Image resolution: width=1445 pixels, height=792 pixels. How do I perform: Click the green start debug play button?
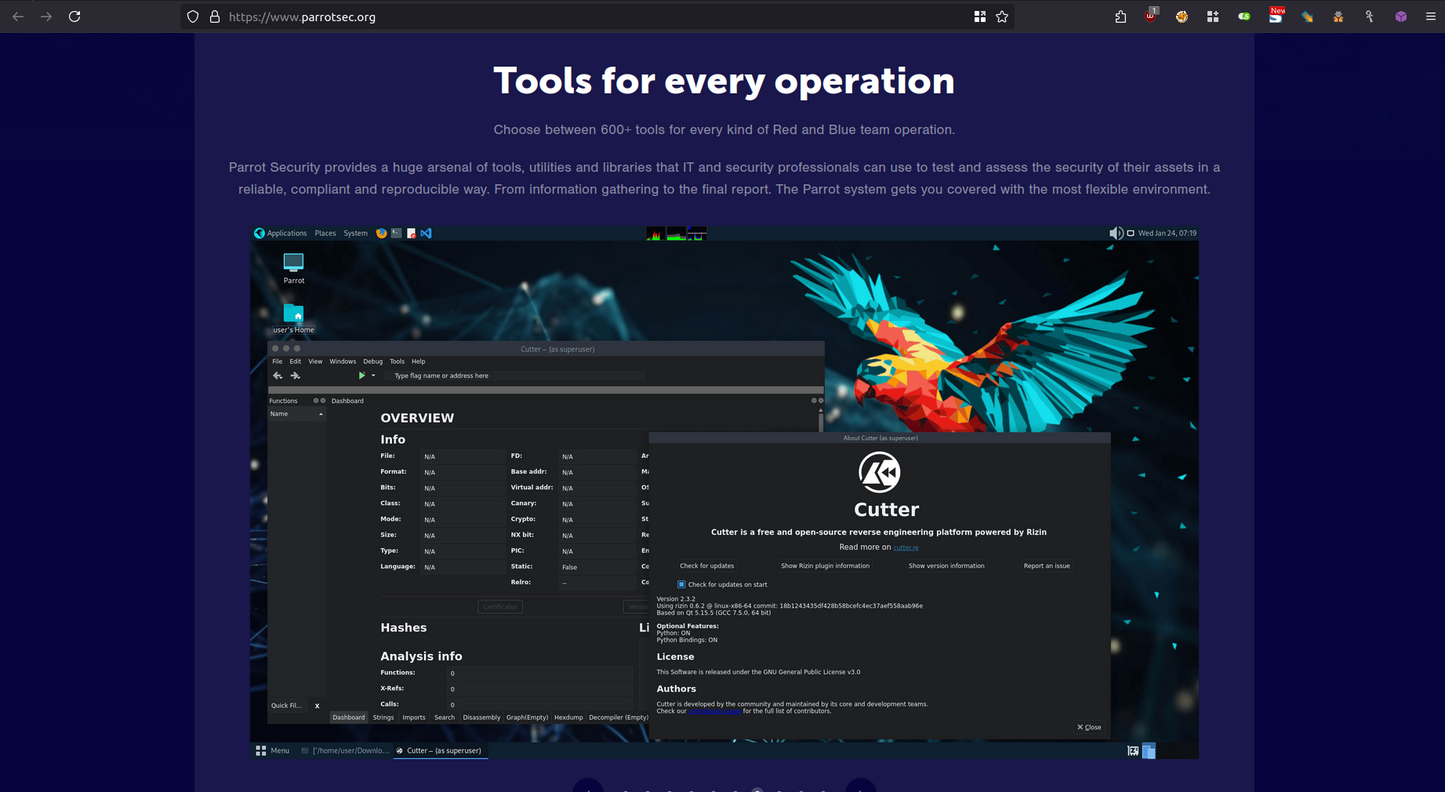tap(361, 376)
